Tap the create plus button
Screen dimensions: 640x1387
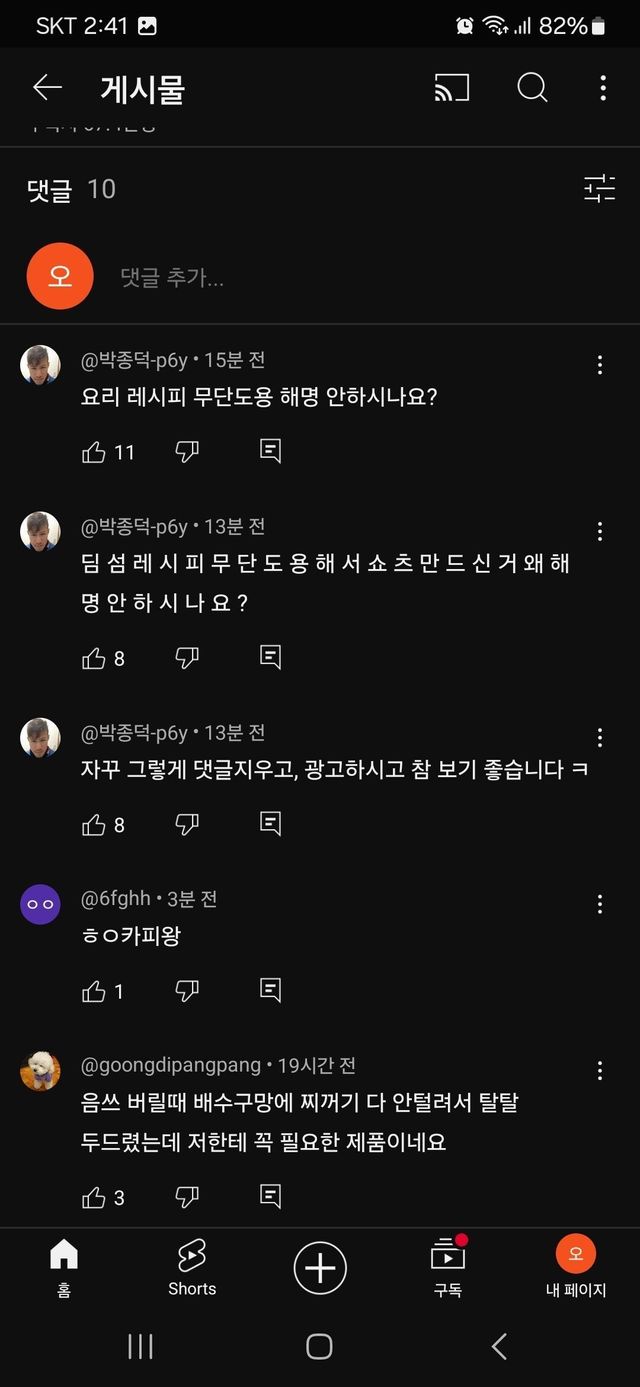(x=320, y=1268)
